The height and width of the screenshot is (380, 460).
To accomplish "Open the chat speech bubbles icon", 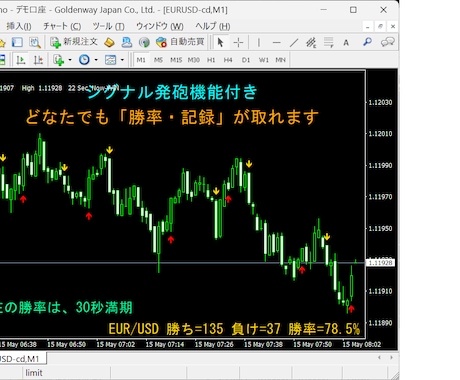I will 388,42.
